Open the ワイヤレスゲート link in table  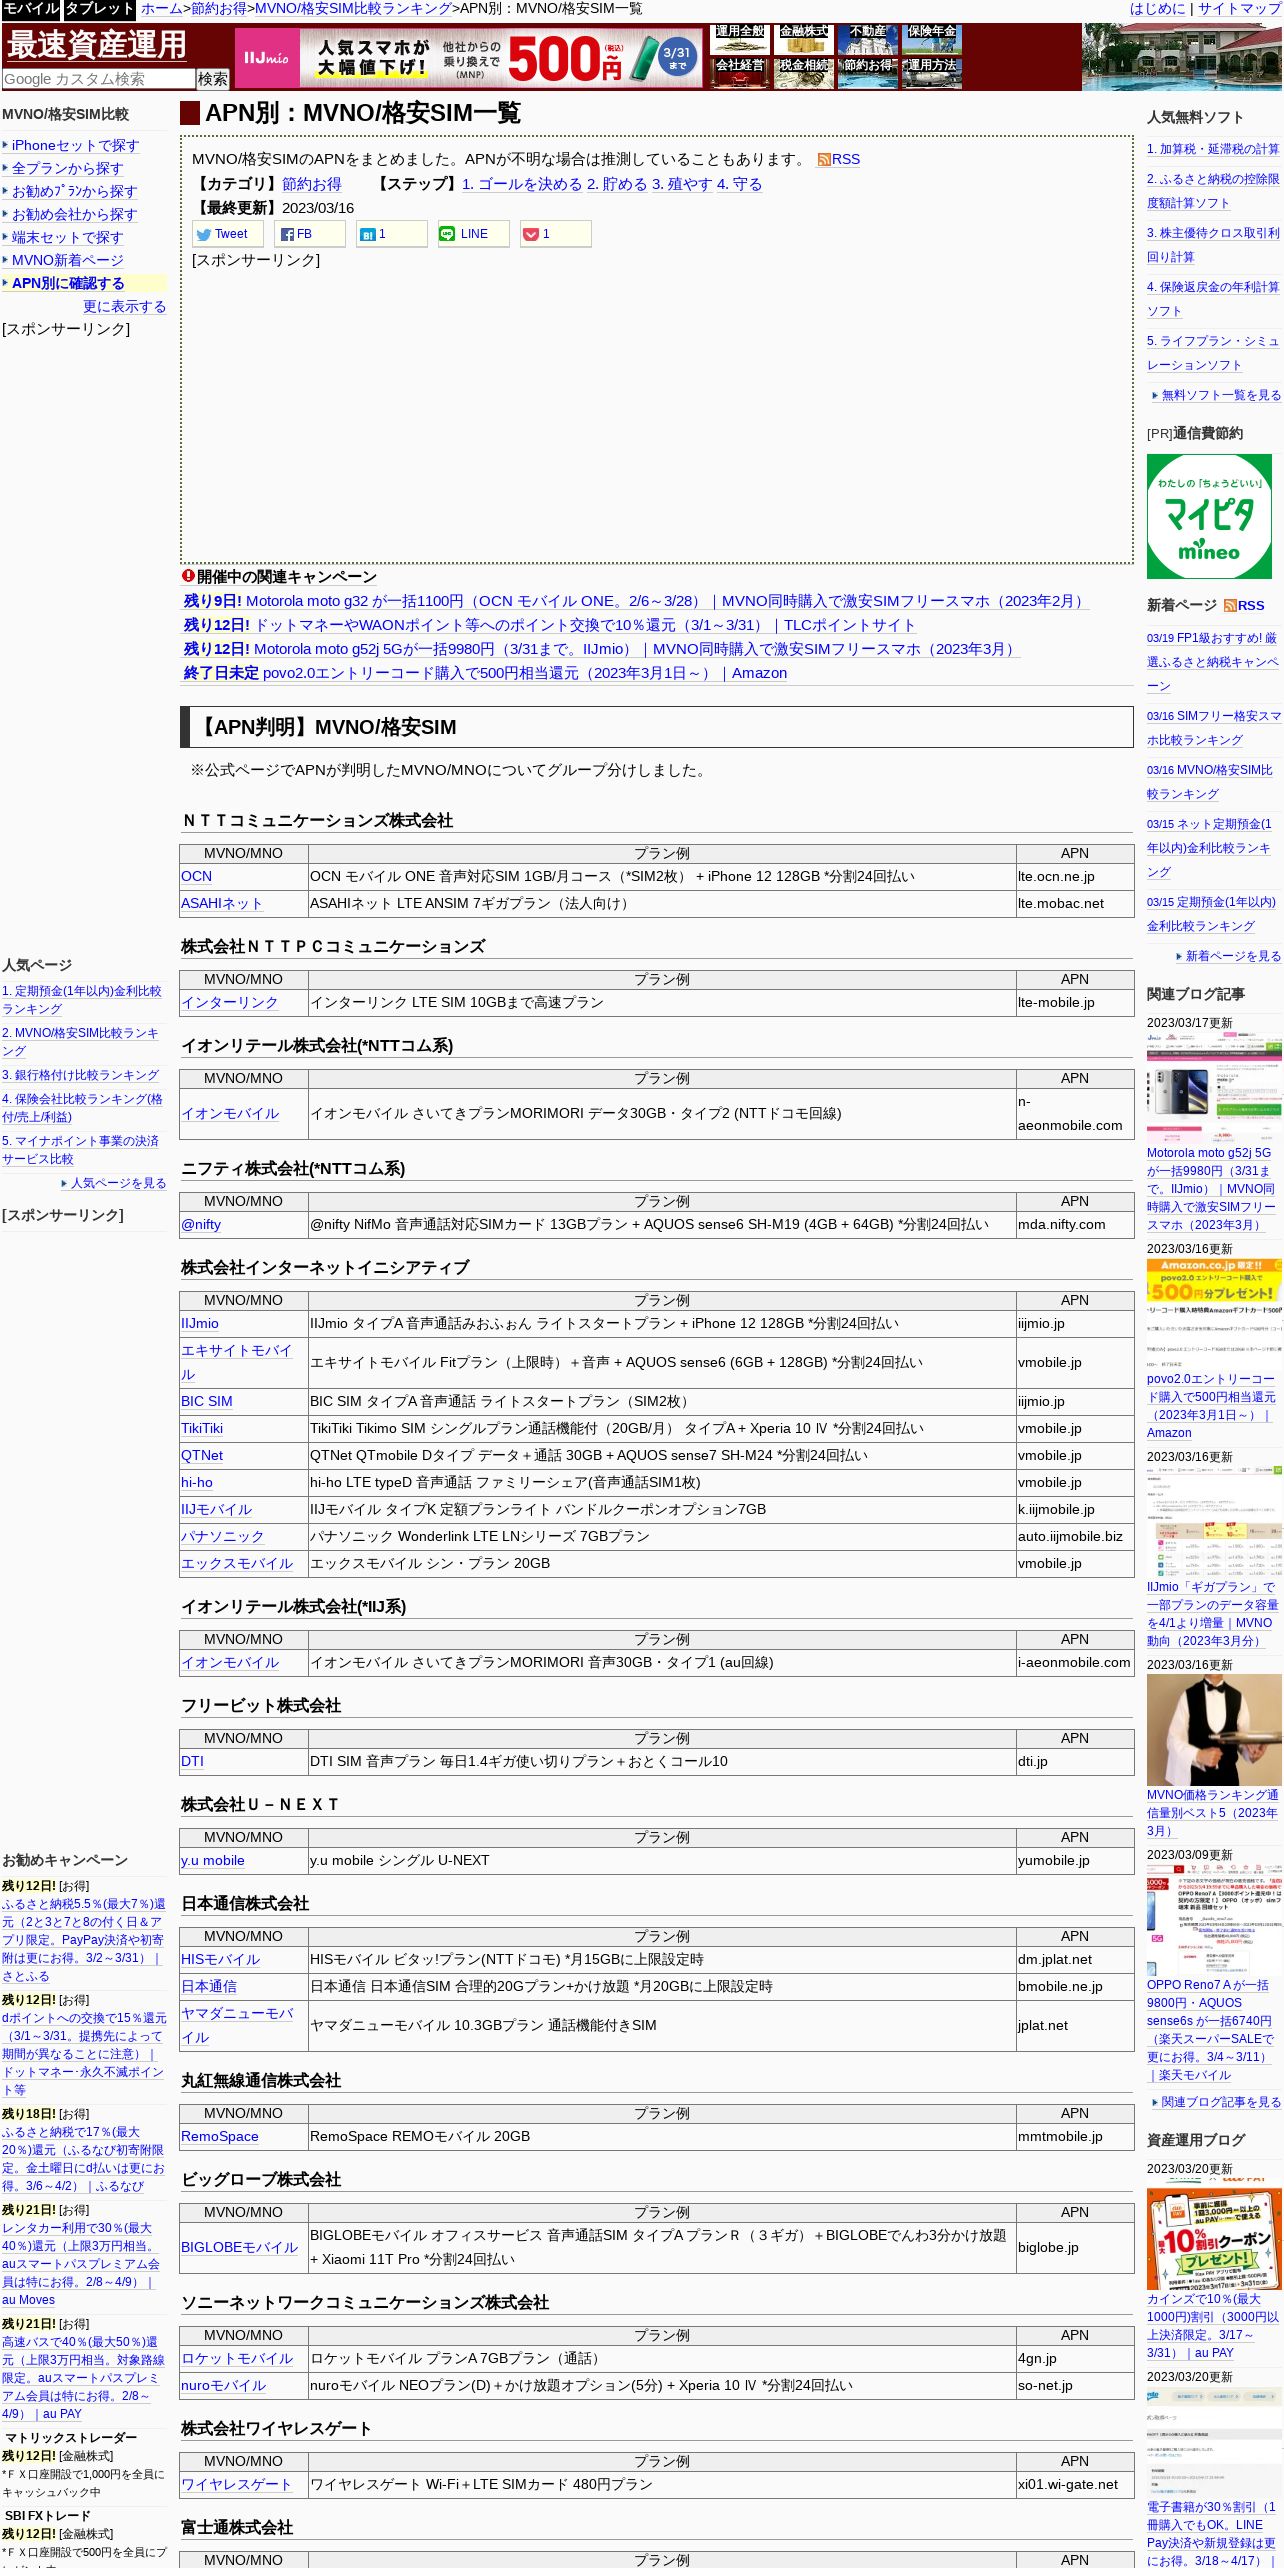tap(236, 2484)
